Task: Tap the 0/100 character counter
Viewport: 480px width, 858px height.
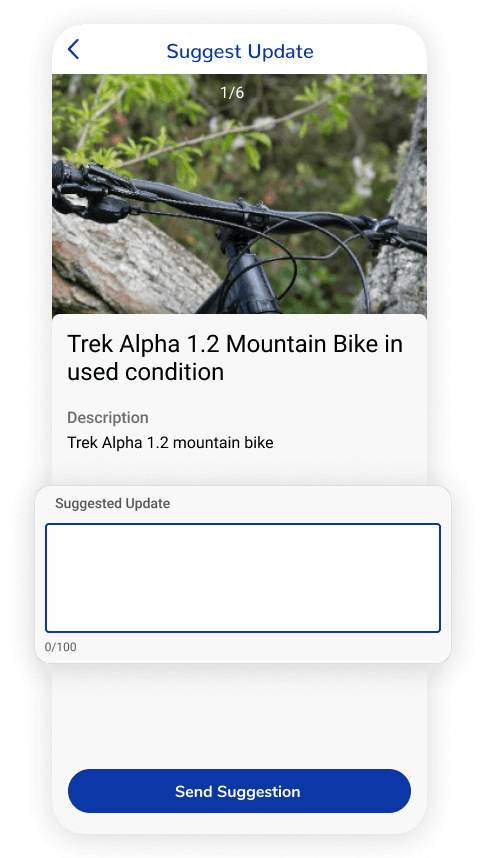Action: [61, 647]
